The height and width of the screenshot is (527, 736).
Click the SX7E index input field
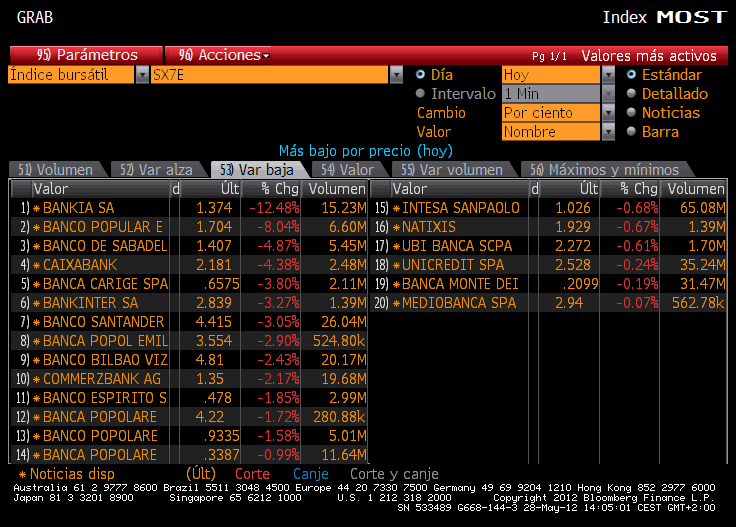click(269, 75)
